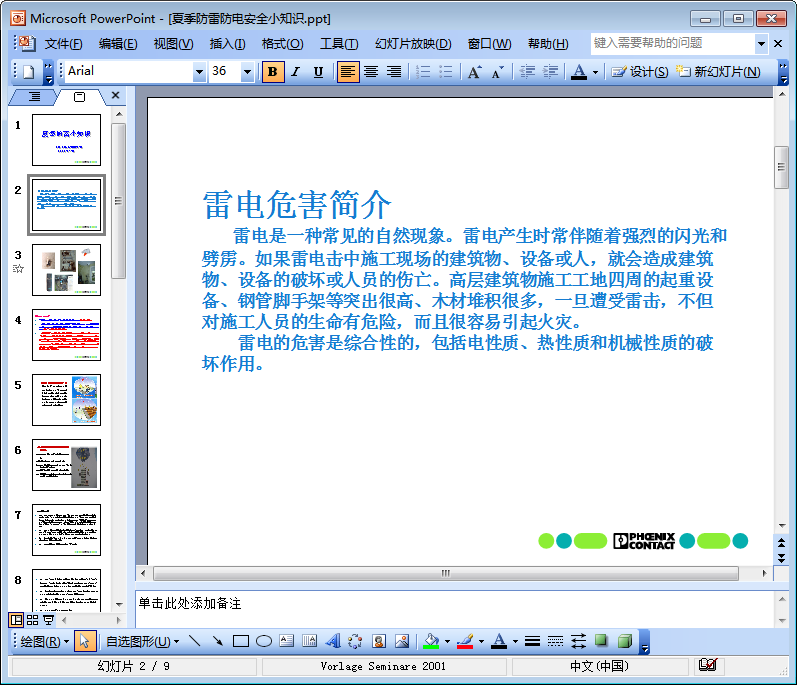Select slide 1 thumbnail
Viewport: 797px width, 685px height.
[67, 140]
